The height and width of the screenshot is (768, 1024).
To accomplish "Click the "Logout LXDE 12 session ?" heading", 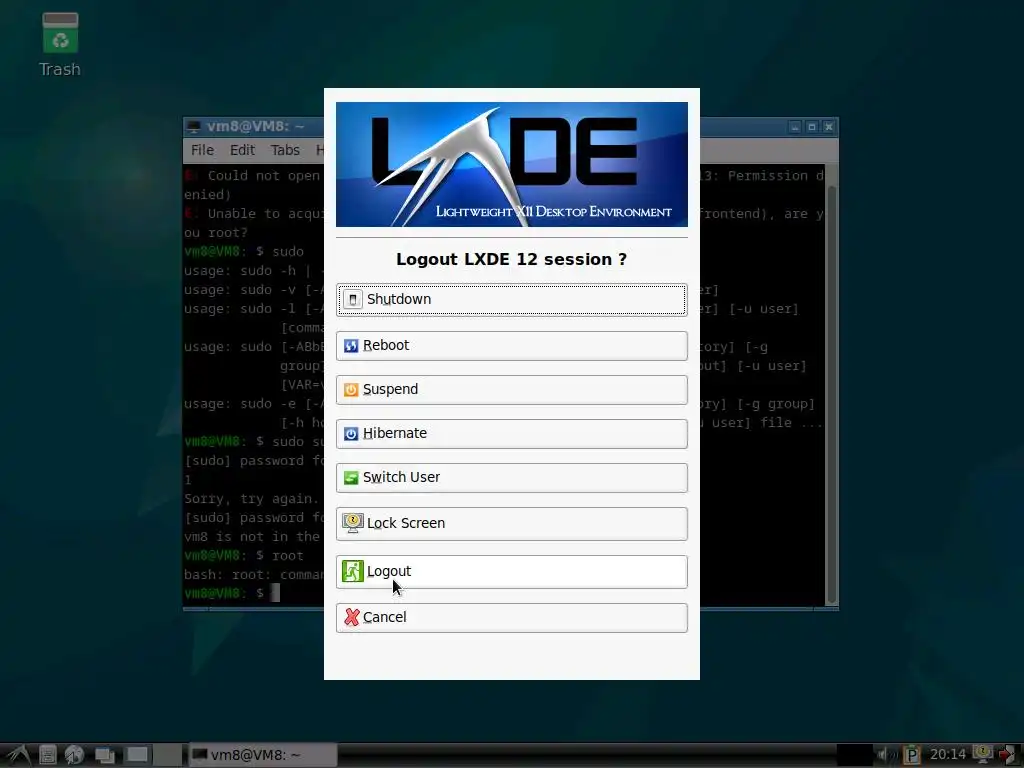I will (x=511, y=259).
